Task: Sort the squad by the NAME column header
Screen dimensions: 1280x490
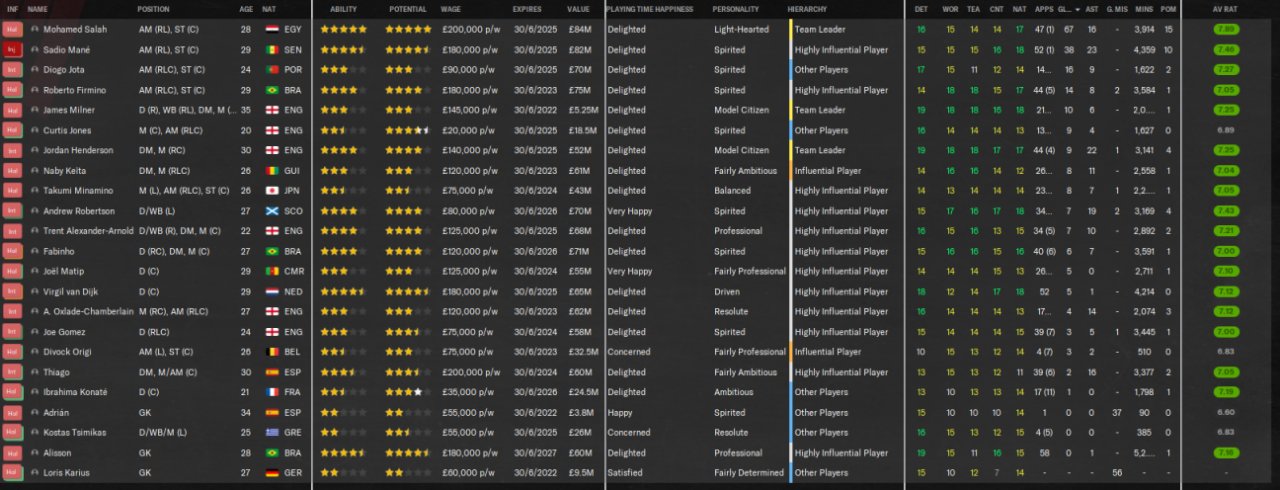Action: tap(38, 9)
